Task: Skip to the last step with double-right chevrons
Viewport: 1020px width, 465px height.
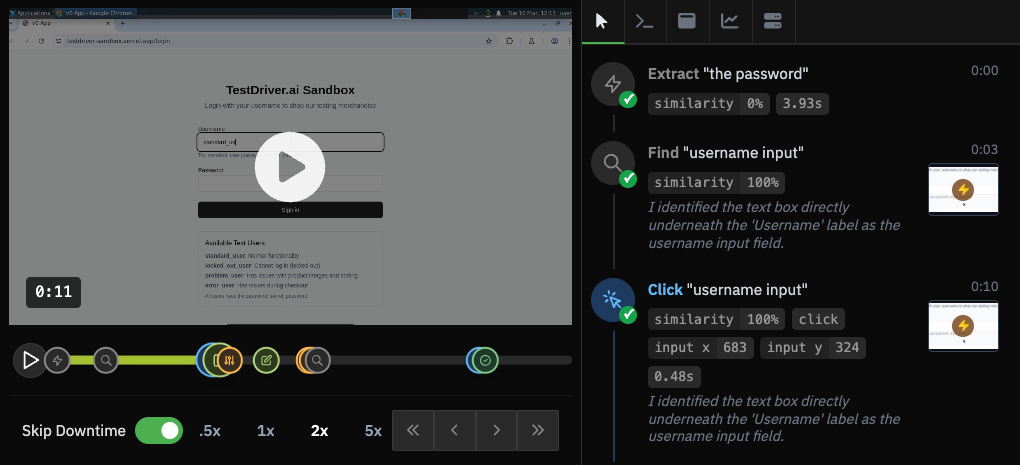Action: pyautogui.click(x=538, y=430)
